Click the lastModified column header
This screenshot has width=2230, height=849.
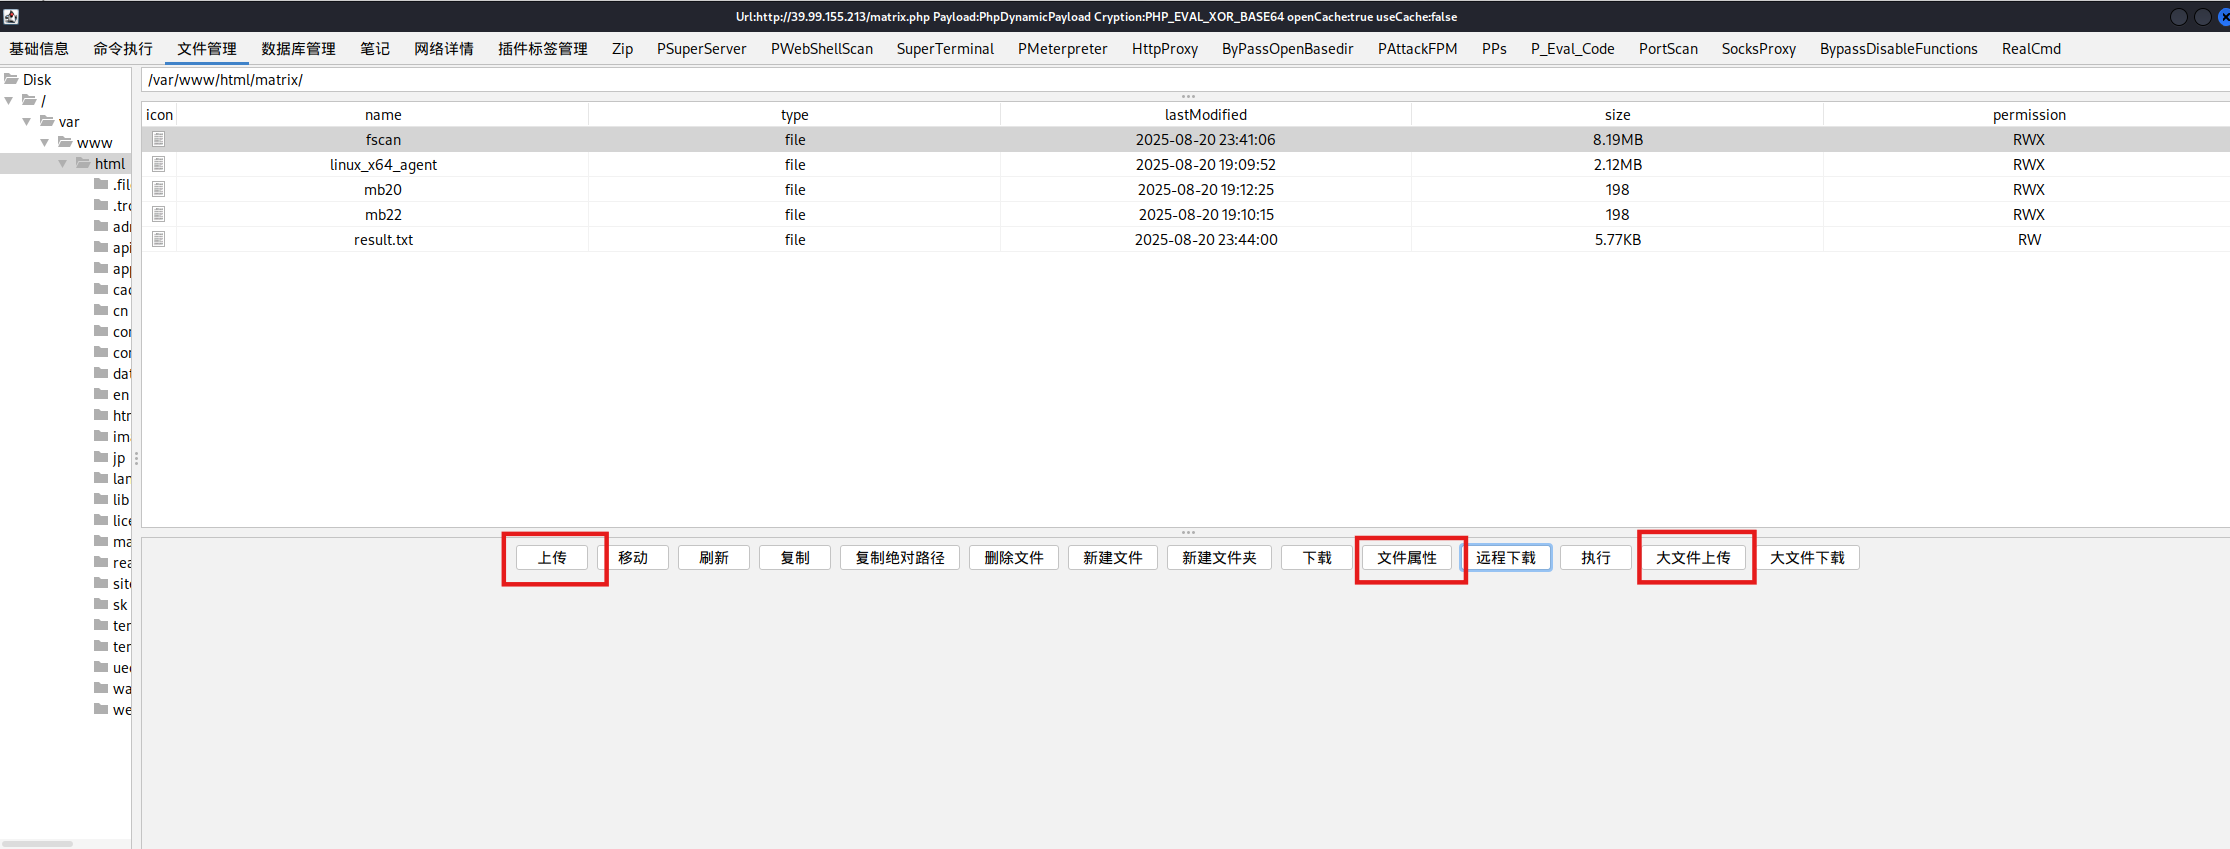coord(1205,114)
